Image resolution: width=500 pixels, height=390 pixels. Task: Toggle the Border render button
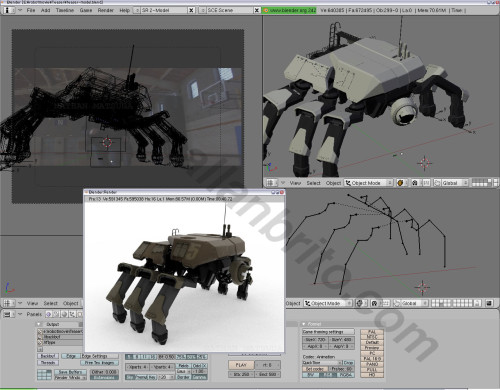[183, 377]
